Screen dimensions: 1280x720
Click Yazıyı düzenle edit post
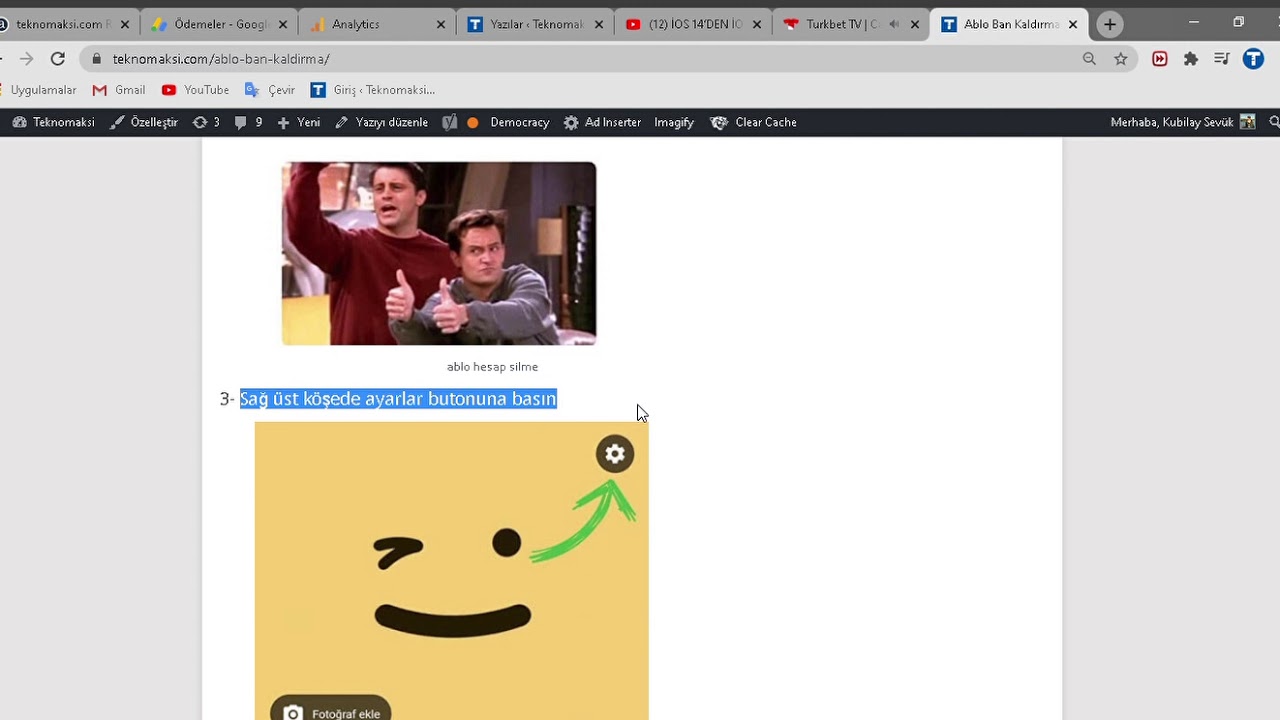[381, 122]
